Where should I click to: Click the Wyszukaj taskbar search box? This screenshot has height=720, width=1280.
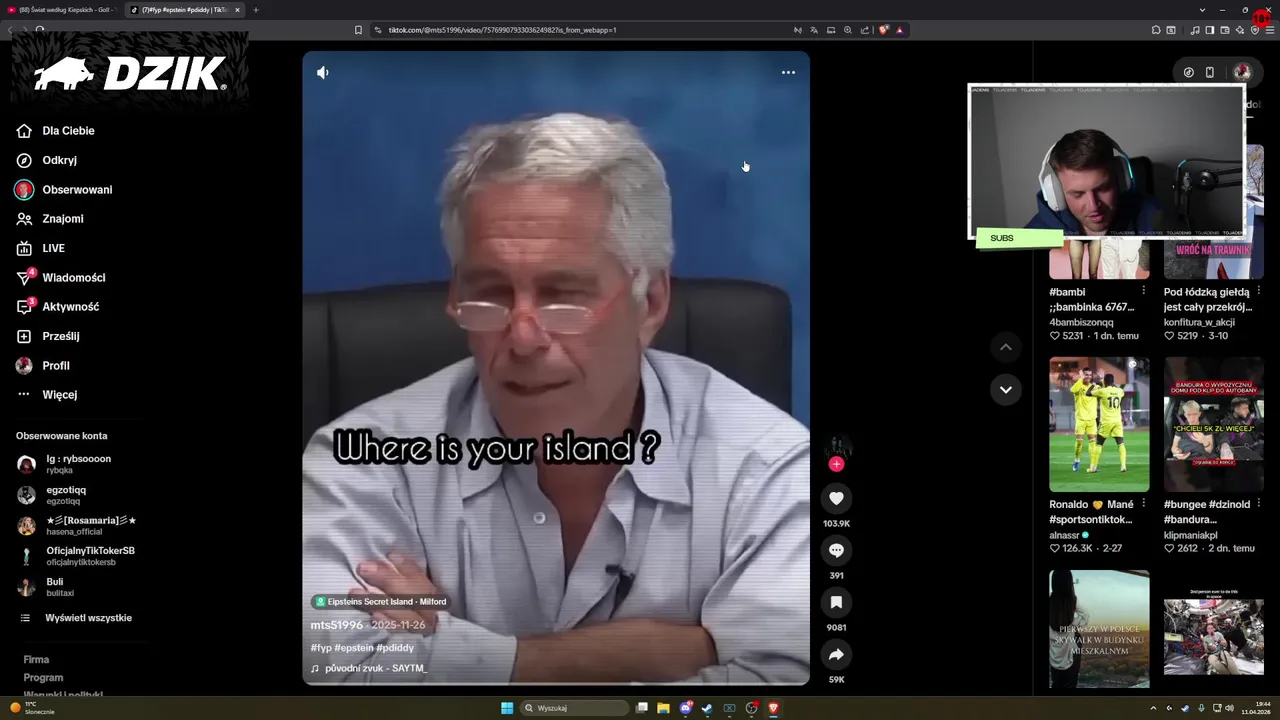click(575, 708)
